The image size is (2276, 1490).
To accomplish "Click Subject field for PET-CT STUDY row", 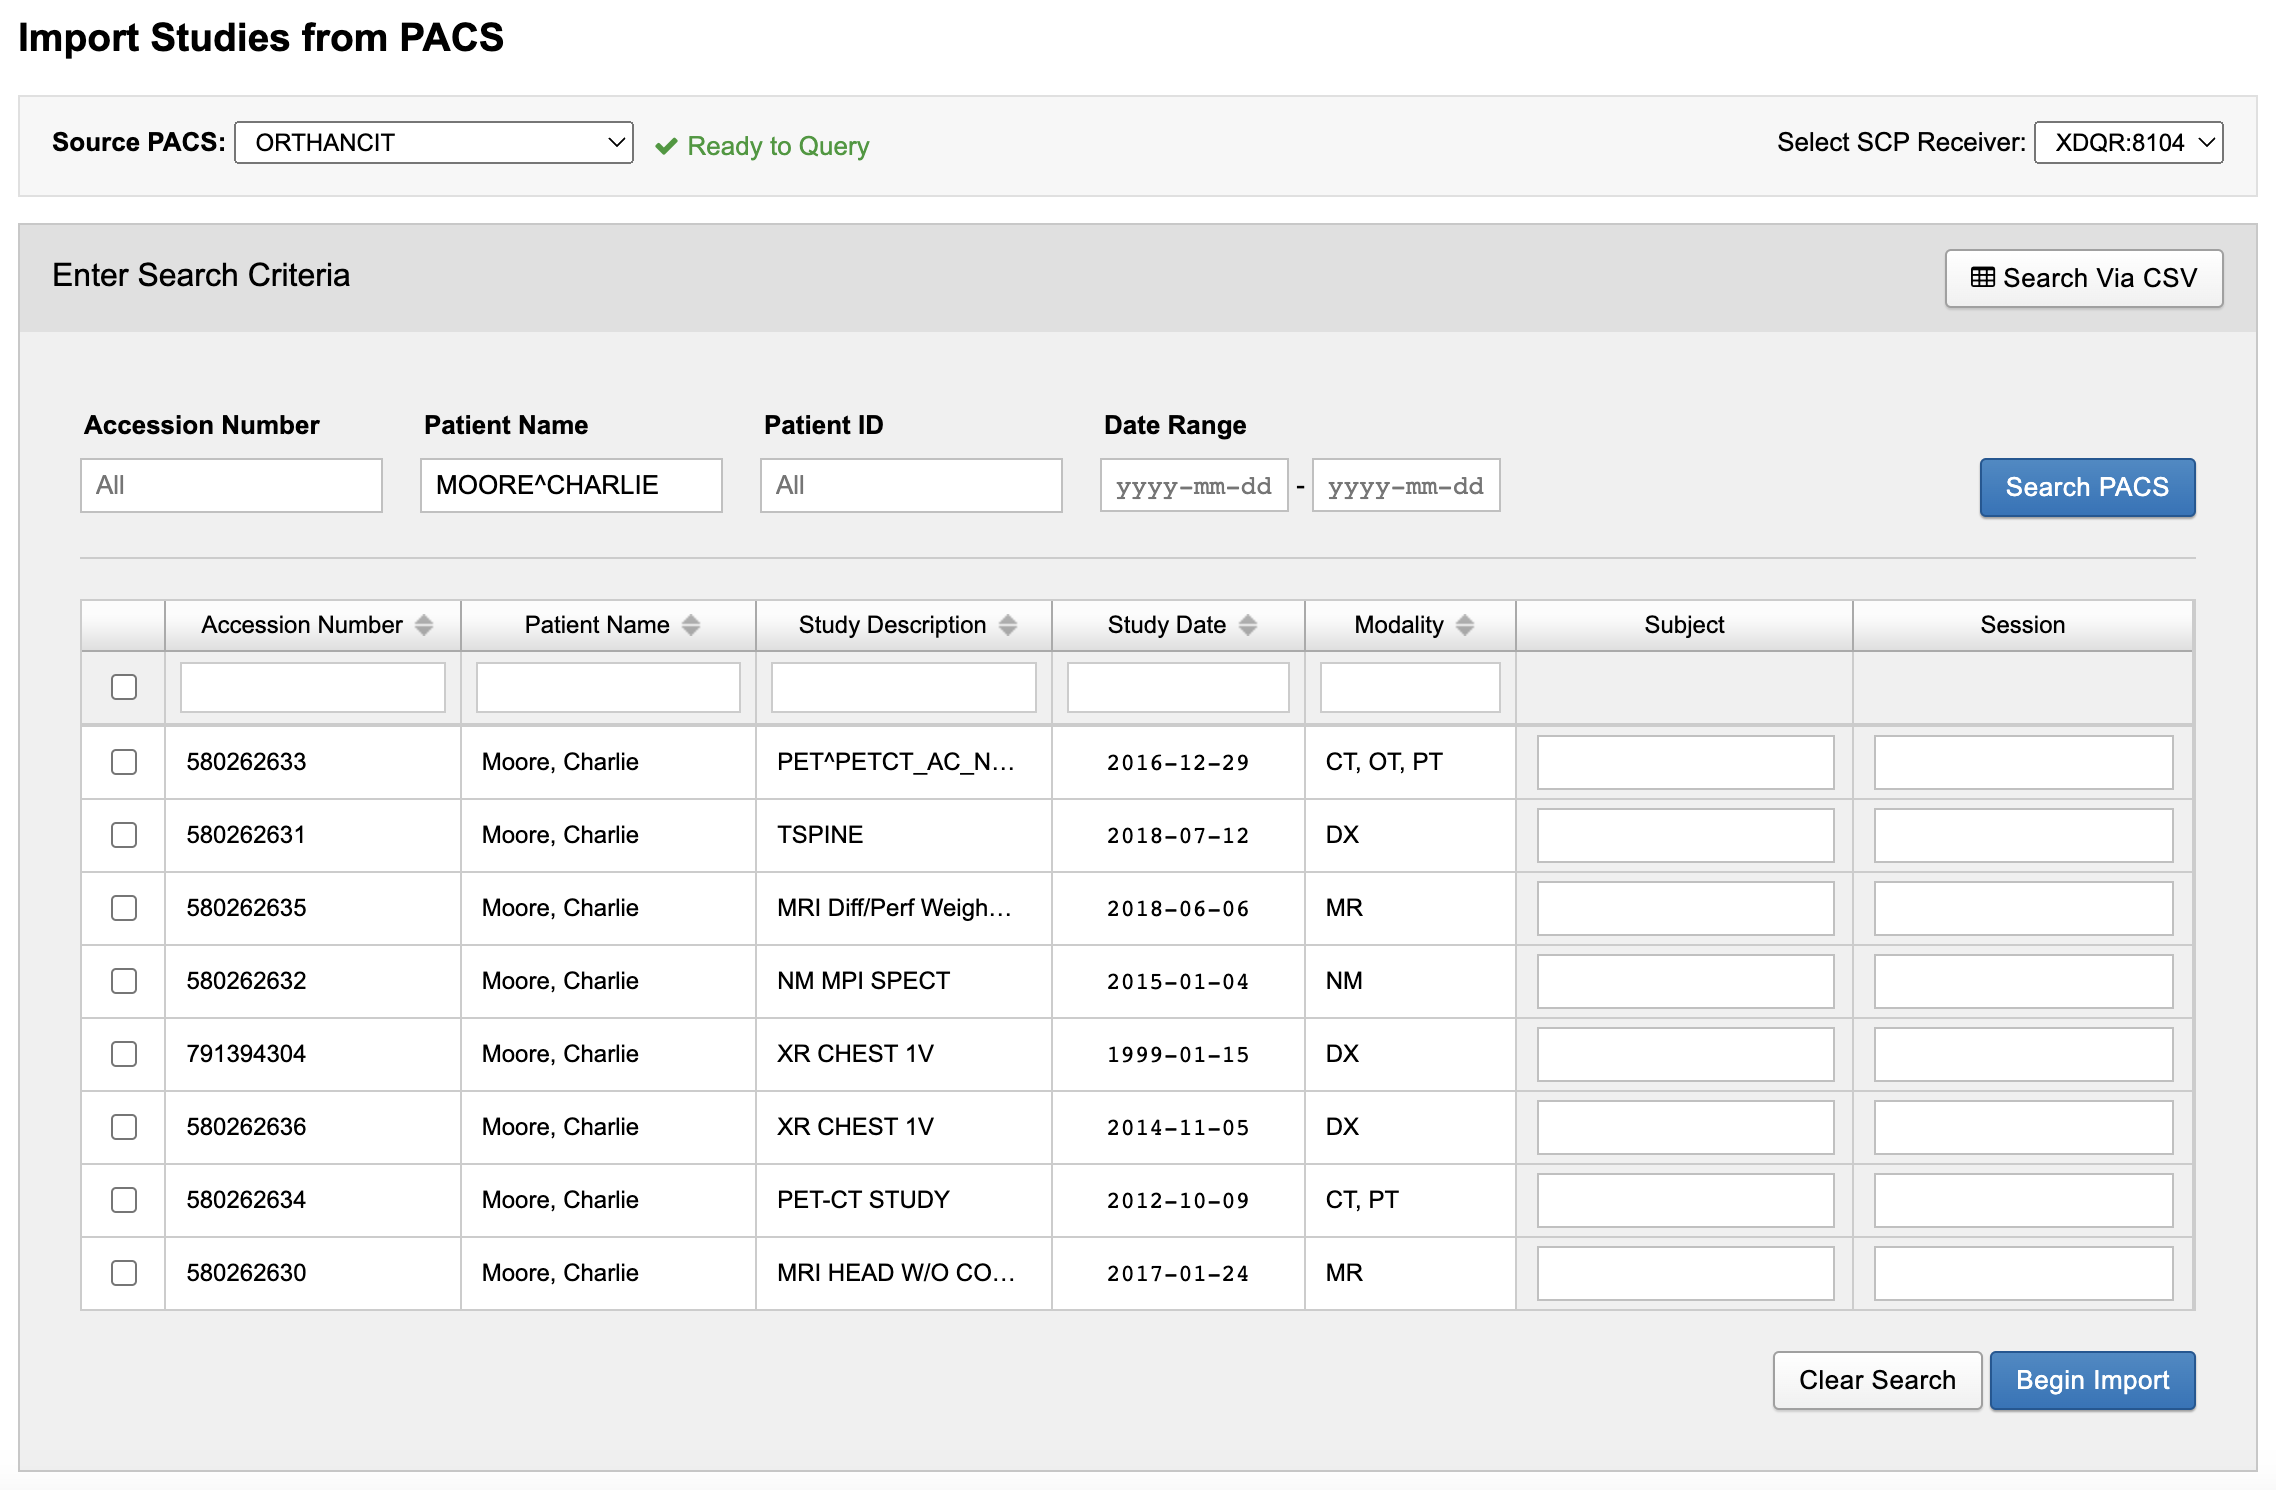I will click(x=1685, y=1200).
